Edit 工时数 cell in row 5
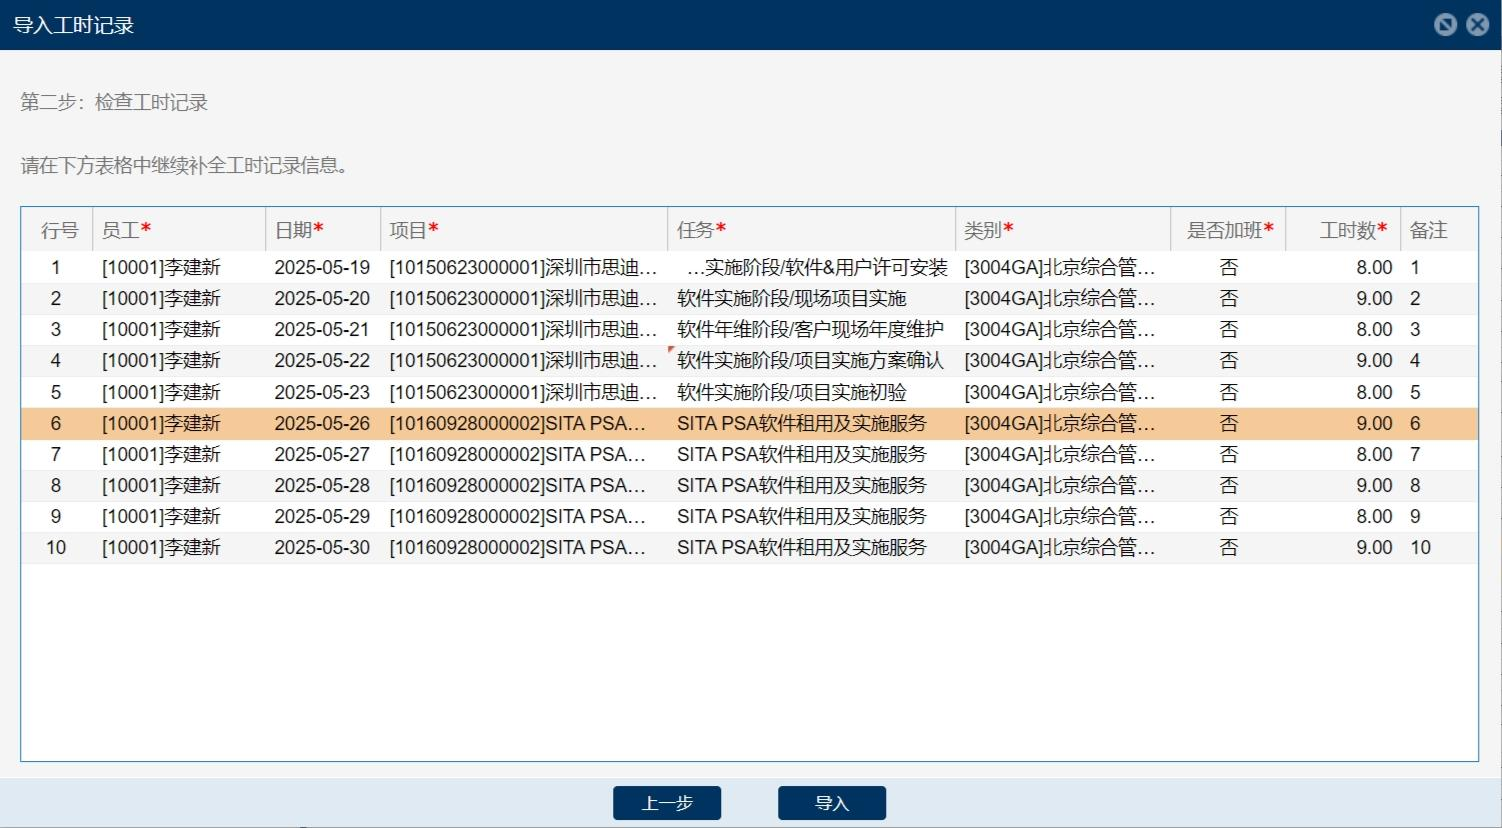The width and height of the screenshot is (1502, 828). point(1343,393)
